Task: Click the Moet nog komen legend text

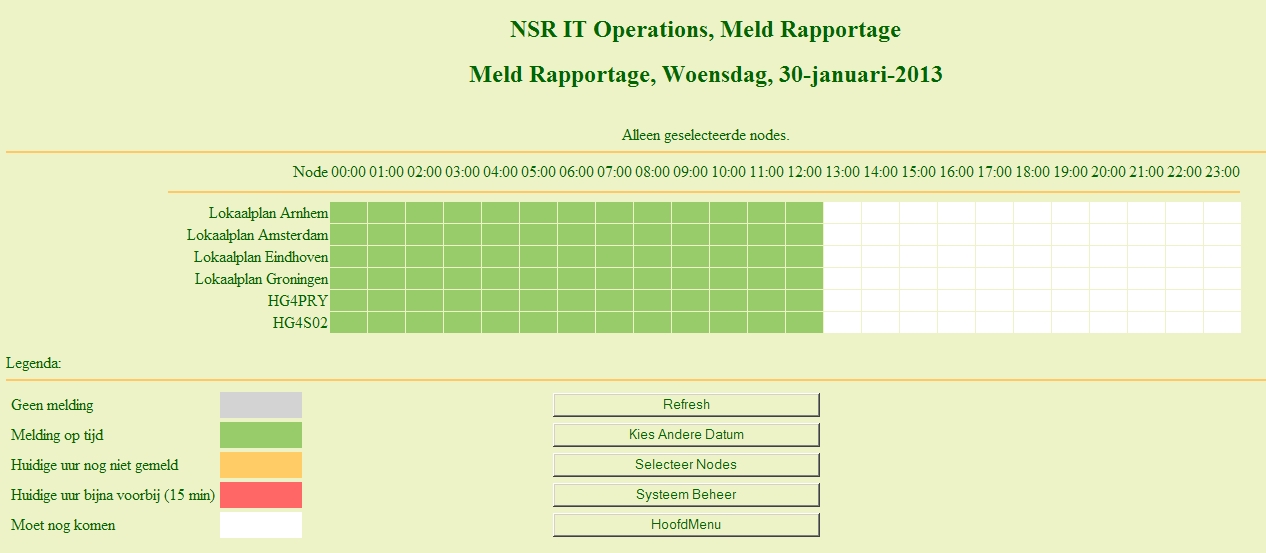Action: coord(63,525)
